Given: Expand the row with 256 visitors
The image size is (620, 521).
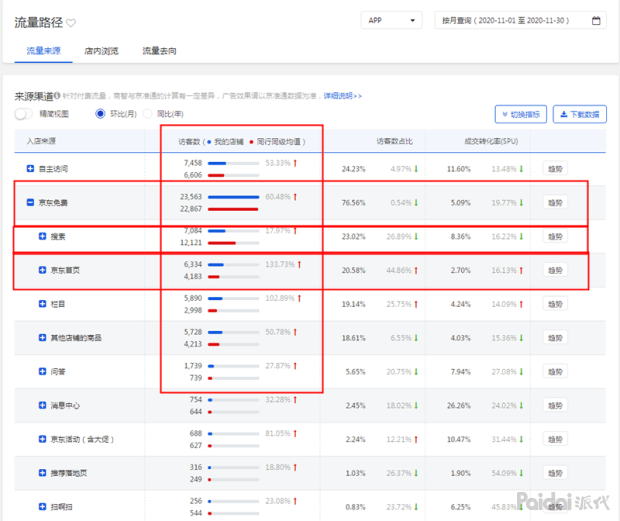Looking at the screenshot, I should [x=42, y=506].
